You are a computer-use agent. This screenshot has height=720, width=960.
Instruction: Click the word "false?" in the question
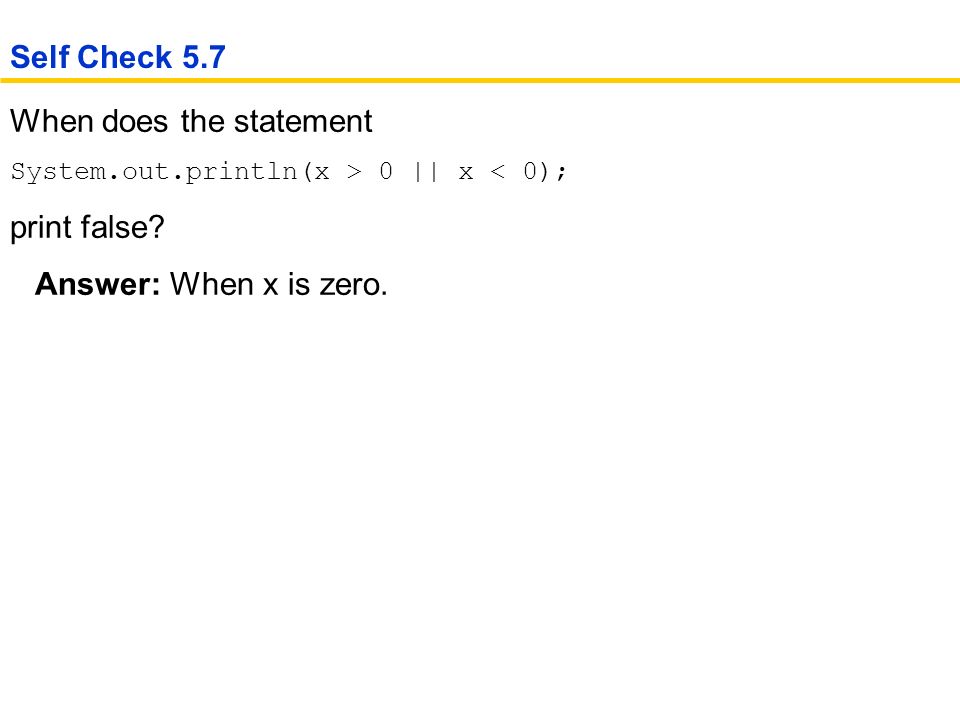point(122,227)
